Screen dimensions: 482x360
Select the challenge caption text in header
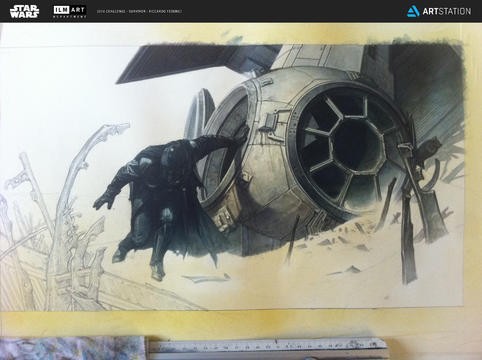[x=139, y=11]
